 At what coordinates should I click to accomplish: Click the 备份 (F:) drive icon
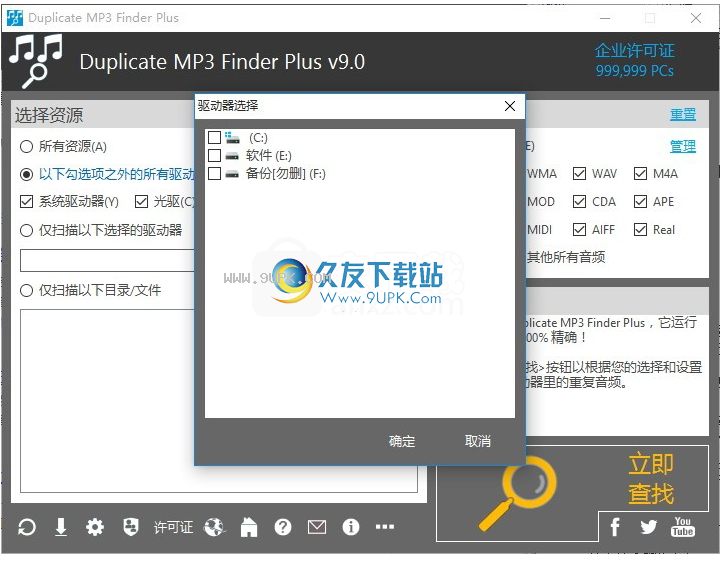pos(232,174)
